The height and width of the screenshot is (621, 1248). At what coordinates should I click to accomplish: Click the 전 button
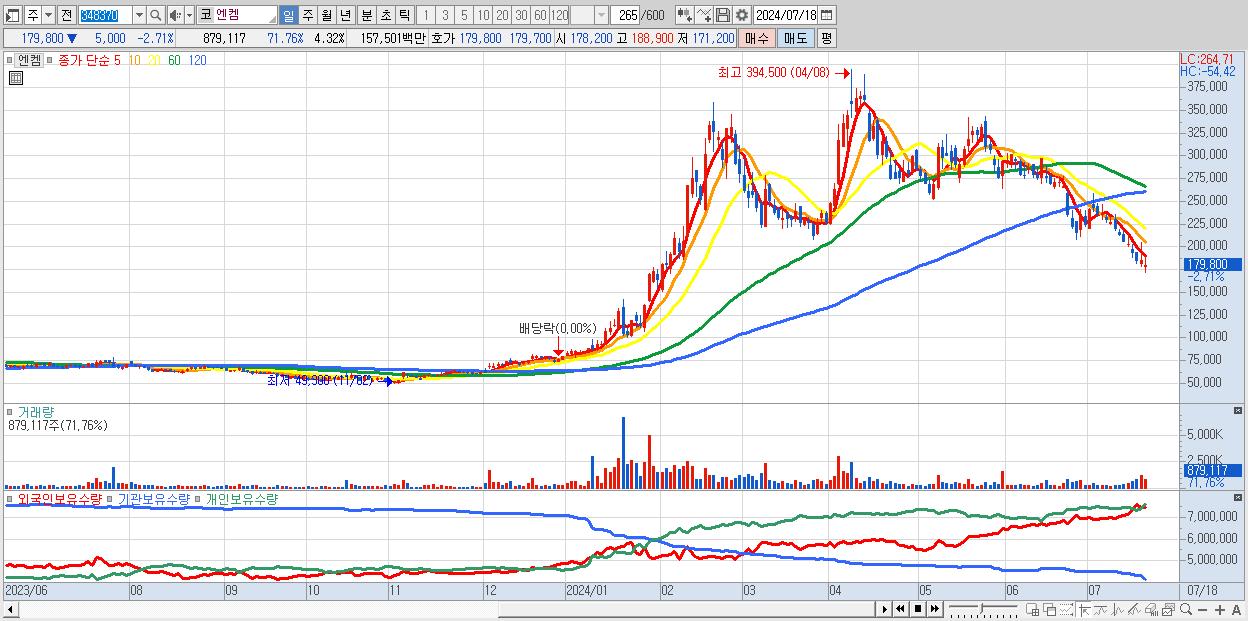coord(66,15)
